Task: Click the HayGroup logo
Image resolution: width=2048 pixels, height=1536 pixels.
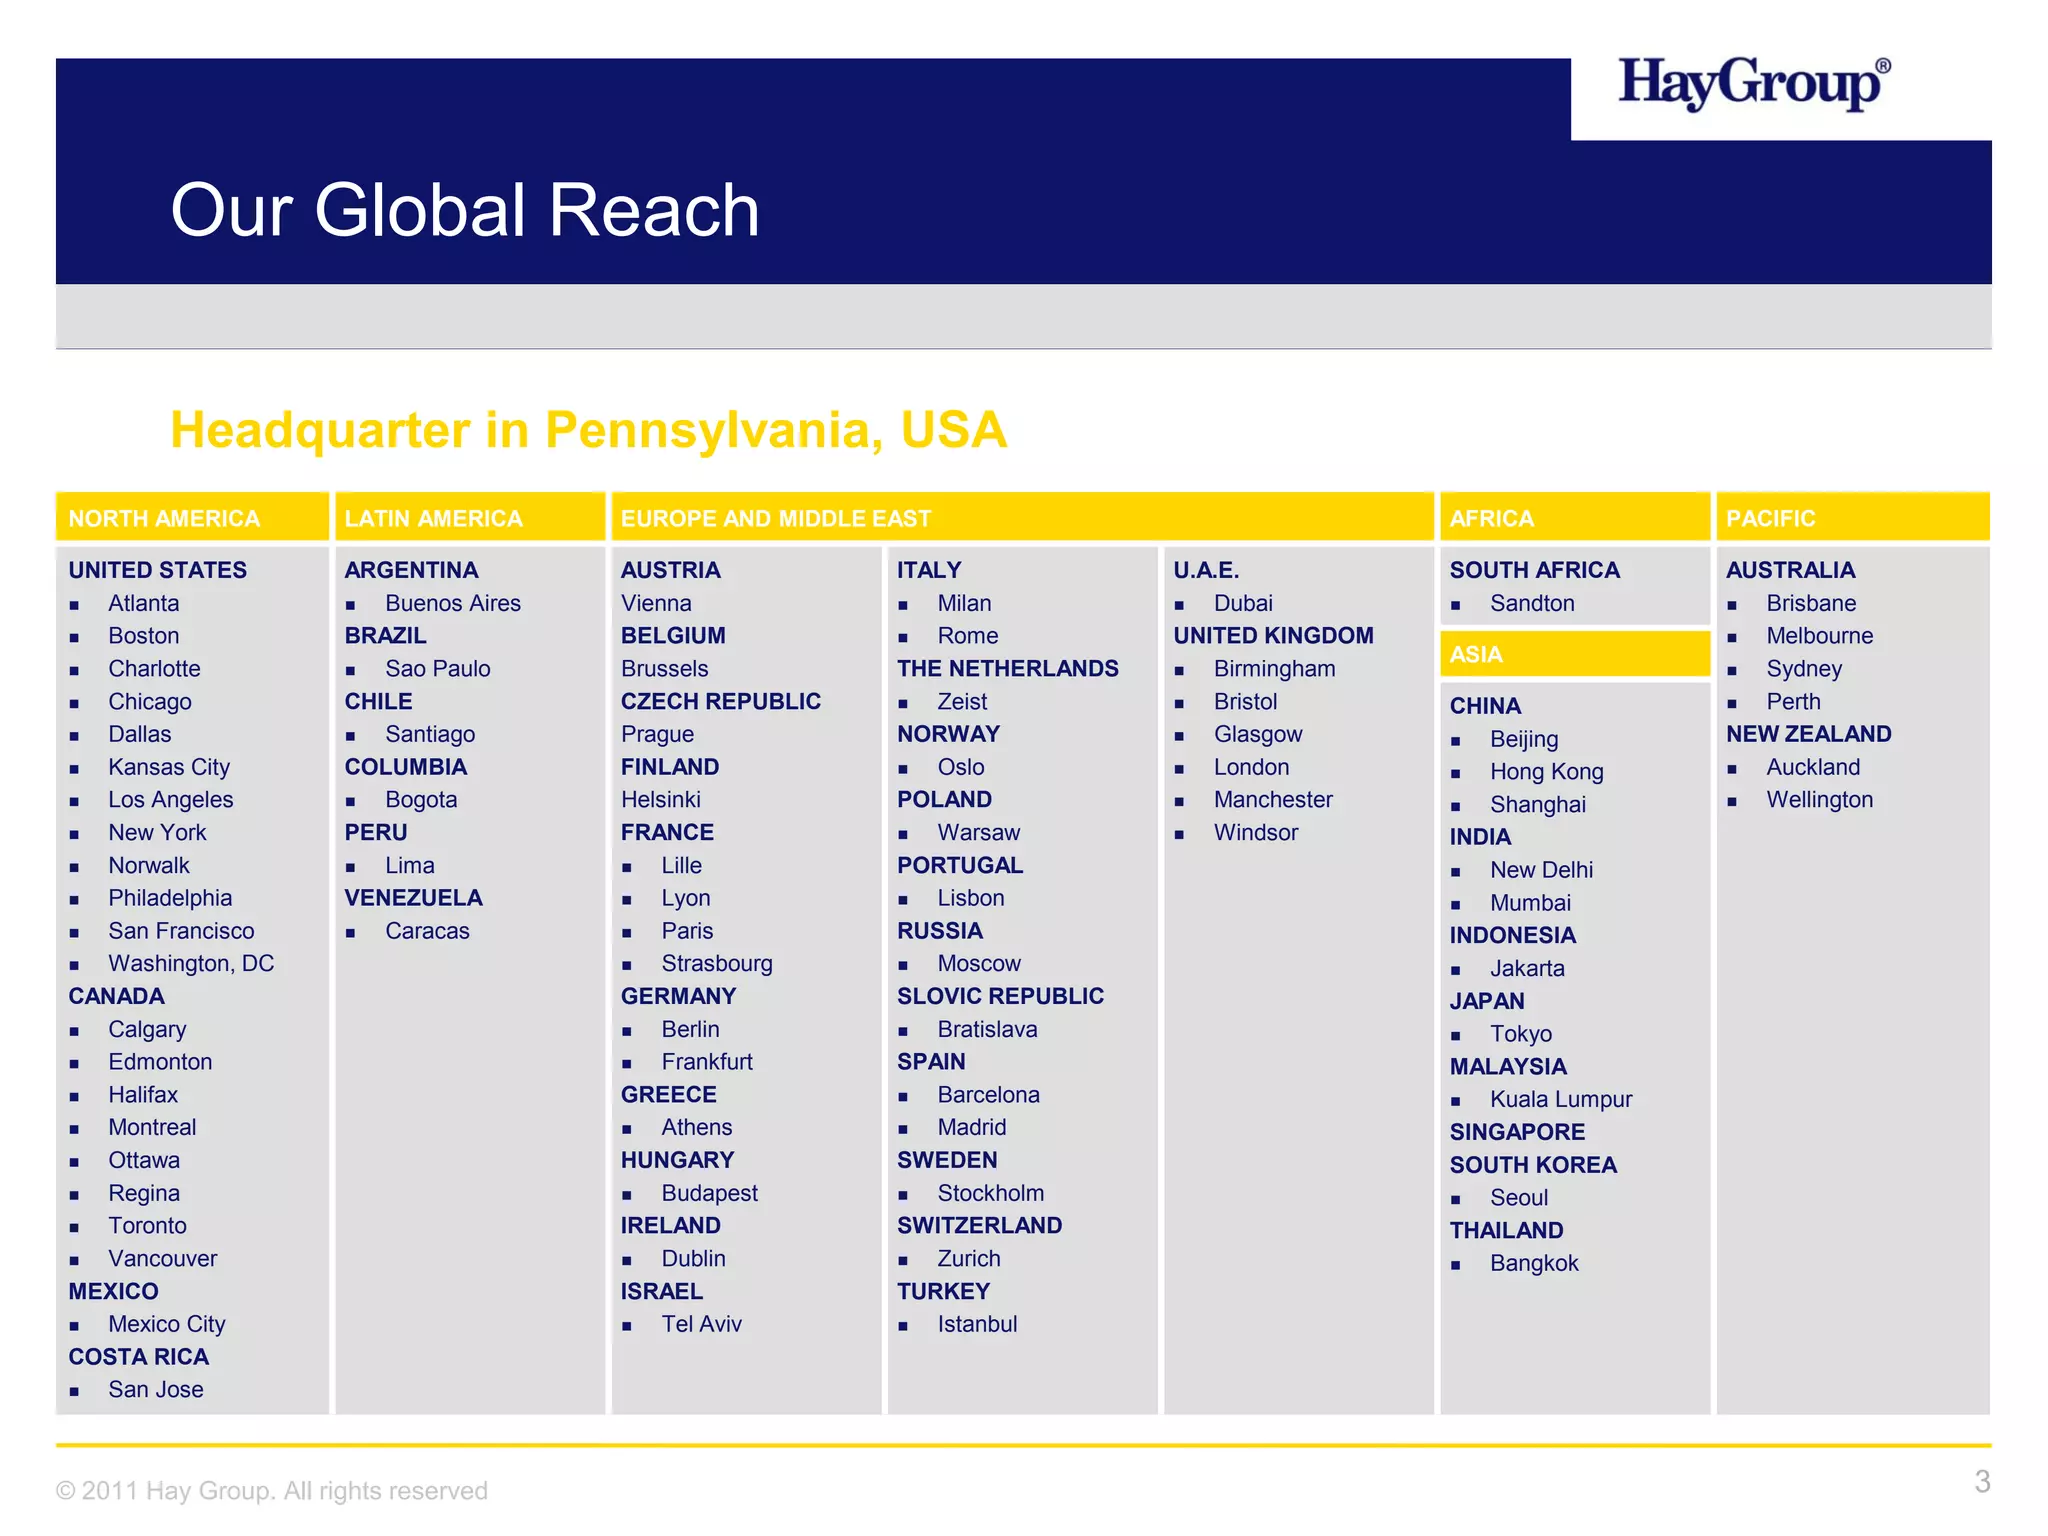Action: click(x=1755, y=83)
